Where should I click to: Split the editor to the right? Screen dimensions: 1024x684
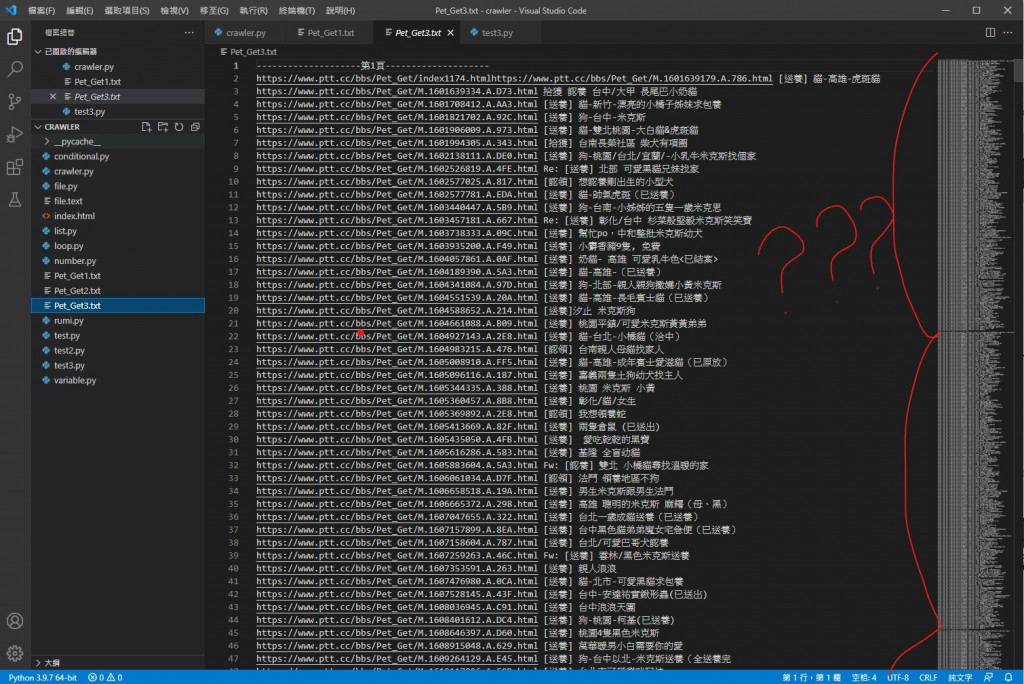point(990,33)
